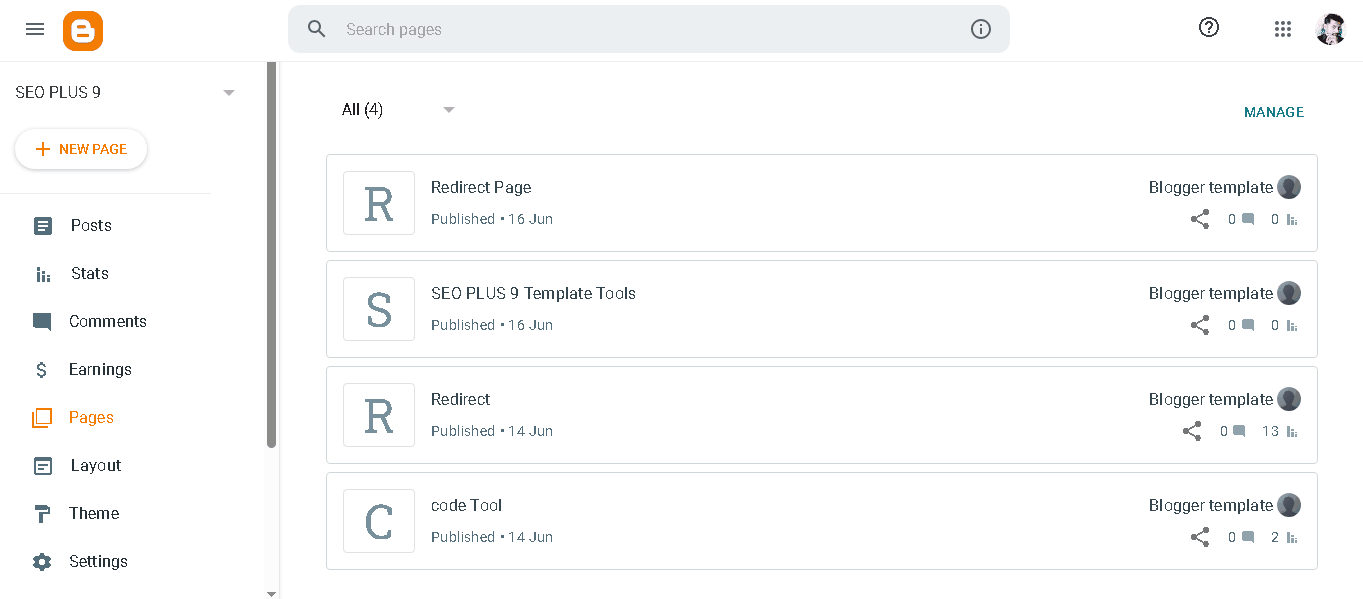This screenshot has height=599, width=1363.
Task: Open the account profile avatar
Action: [1331, 29]
